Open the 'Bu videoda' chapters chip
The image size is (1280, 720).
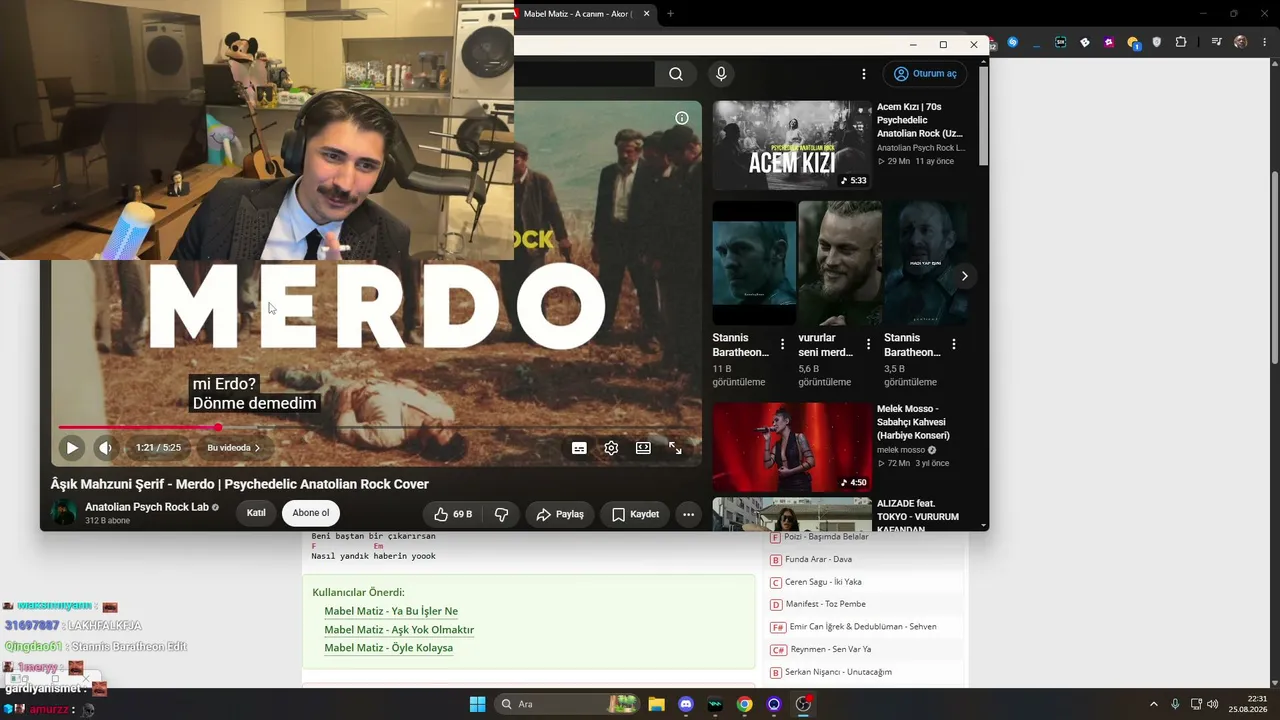pos(234,448)
